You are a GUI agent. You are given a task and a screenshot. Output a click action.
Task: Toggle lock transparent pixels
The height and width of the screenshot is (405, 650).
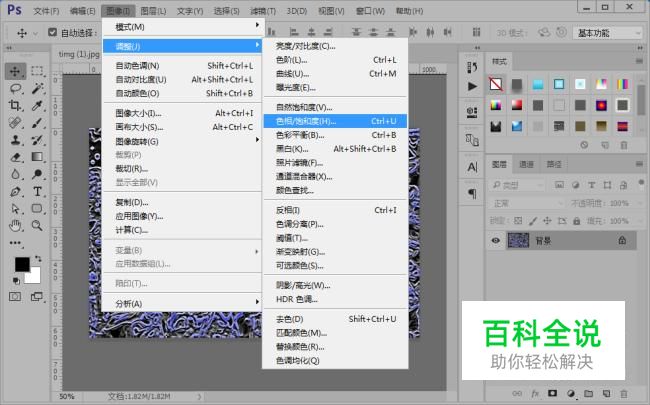(518, 221)
